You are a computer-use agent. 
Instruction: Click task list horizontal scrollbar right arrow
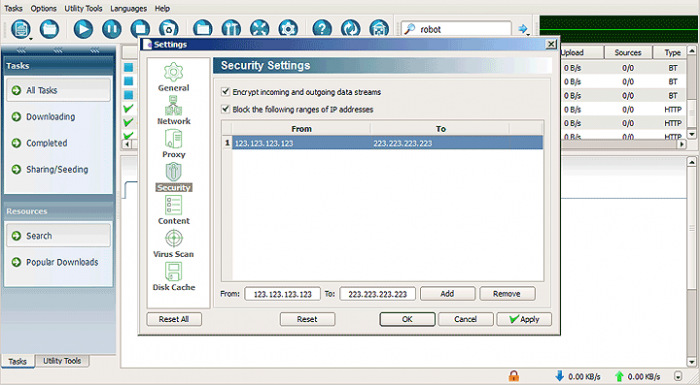(682, 144)
